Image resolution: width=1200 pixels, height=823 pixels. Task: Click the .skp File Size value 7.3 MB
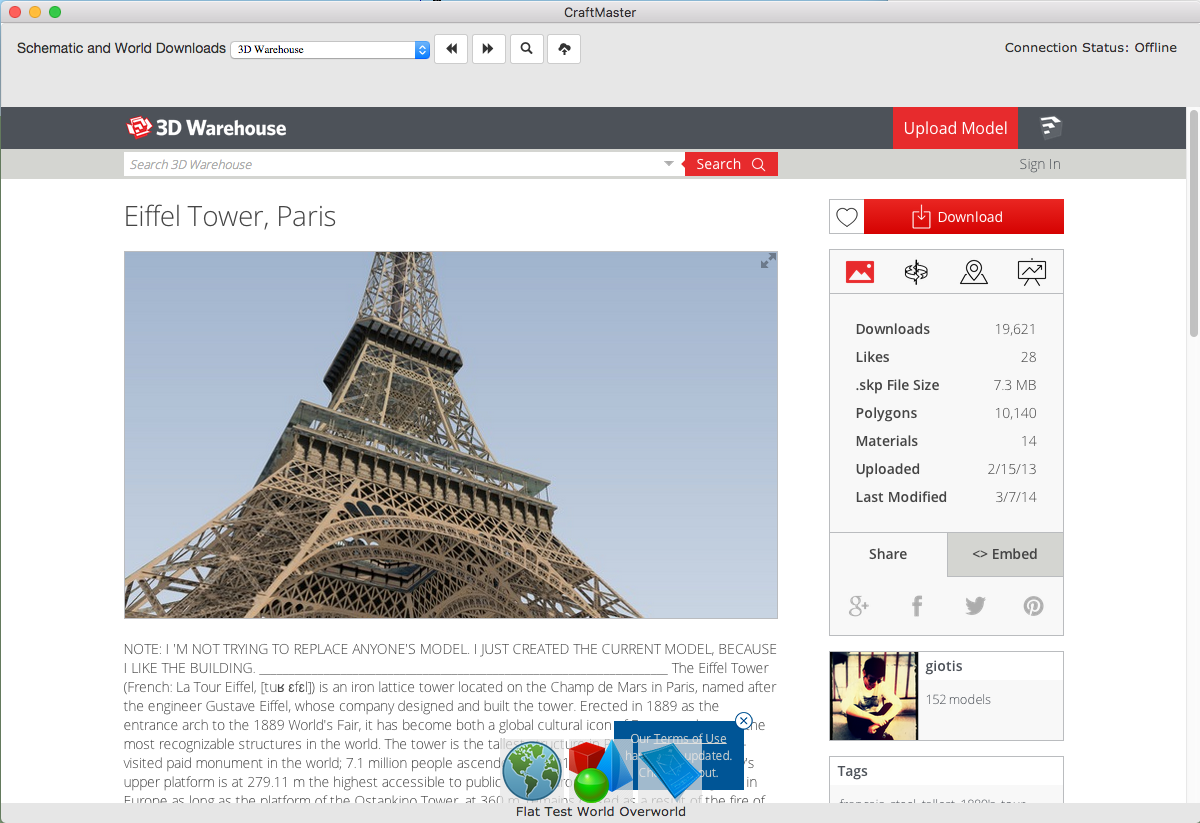click(x=1015, y=385)
